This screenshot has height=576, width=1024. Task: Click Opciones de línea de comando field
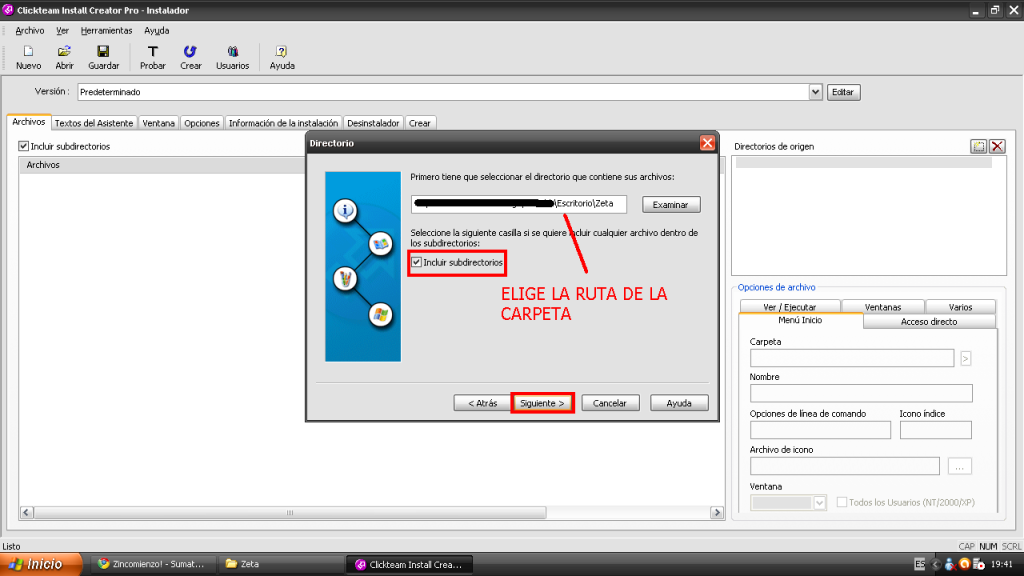coord(820,430)
